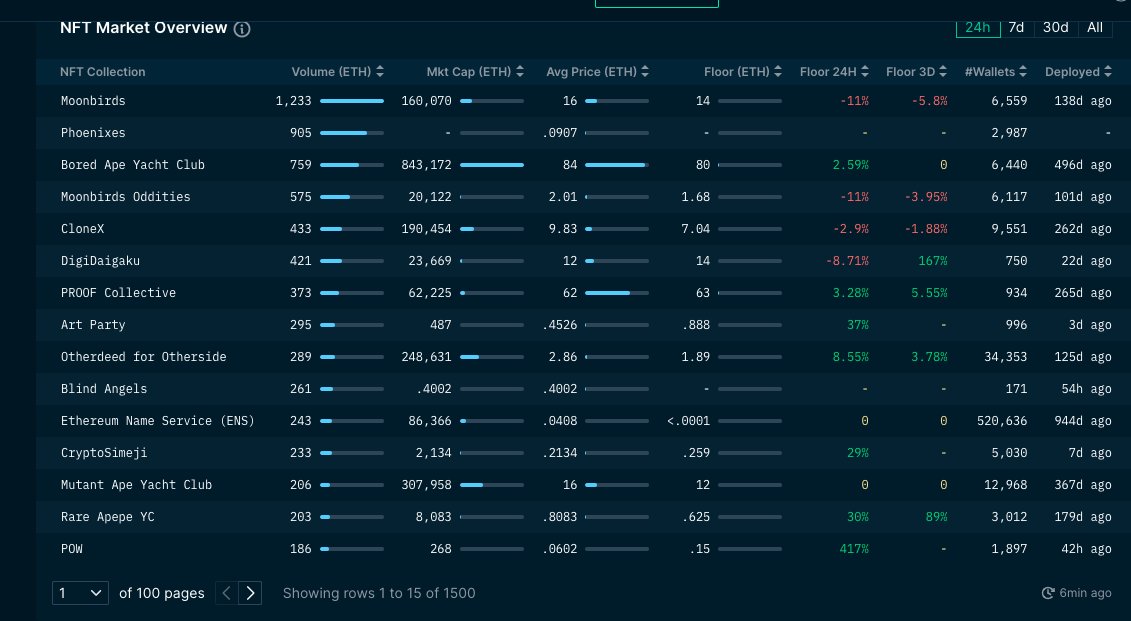Sort by Floor 24H sort arrows
Screen dimensions: 1131x621
pyautogui.click(x=865, y=71)
